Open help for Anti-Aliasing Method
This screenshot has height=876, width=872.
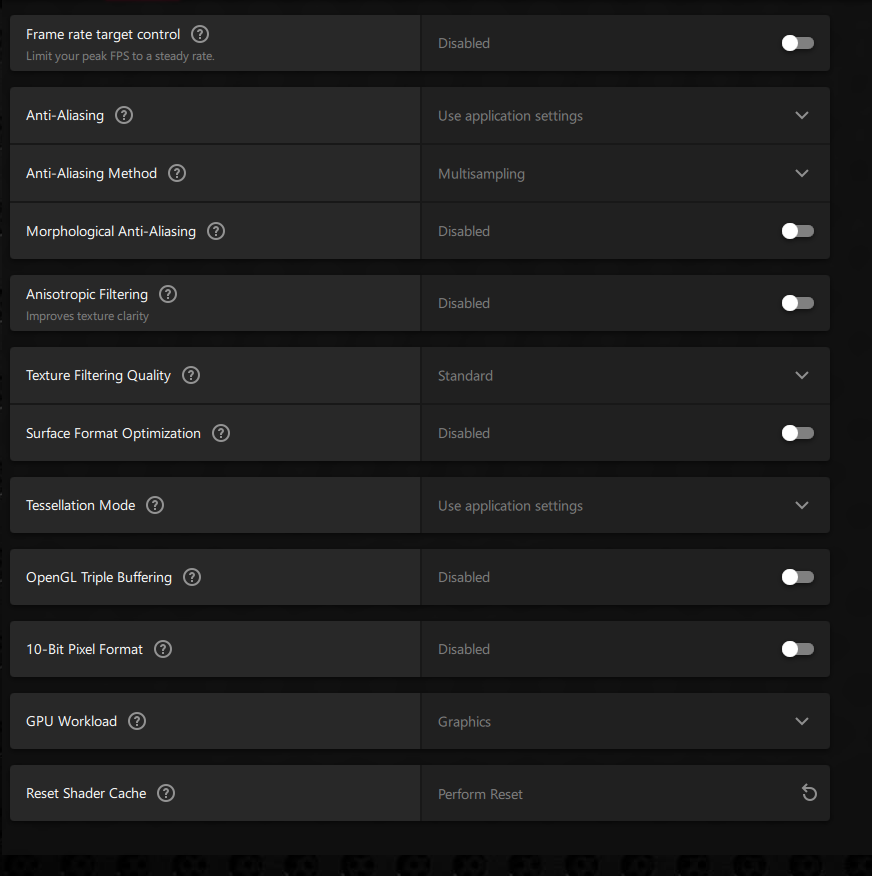click(177, 173)
